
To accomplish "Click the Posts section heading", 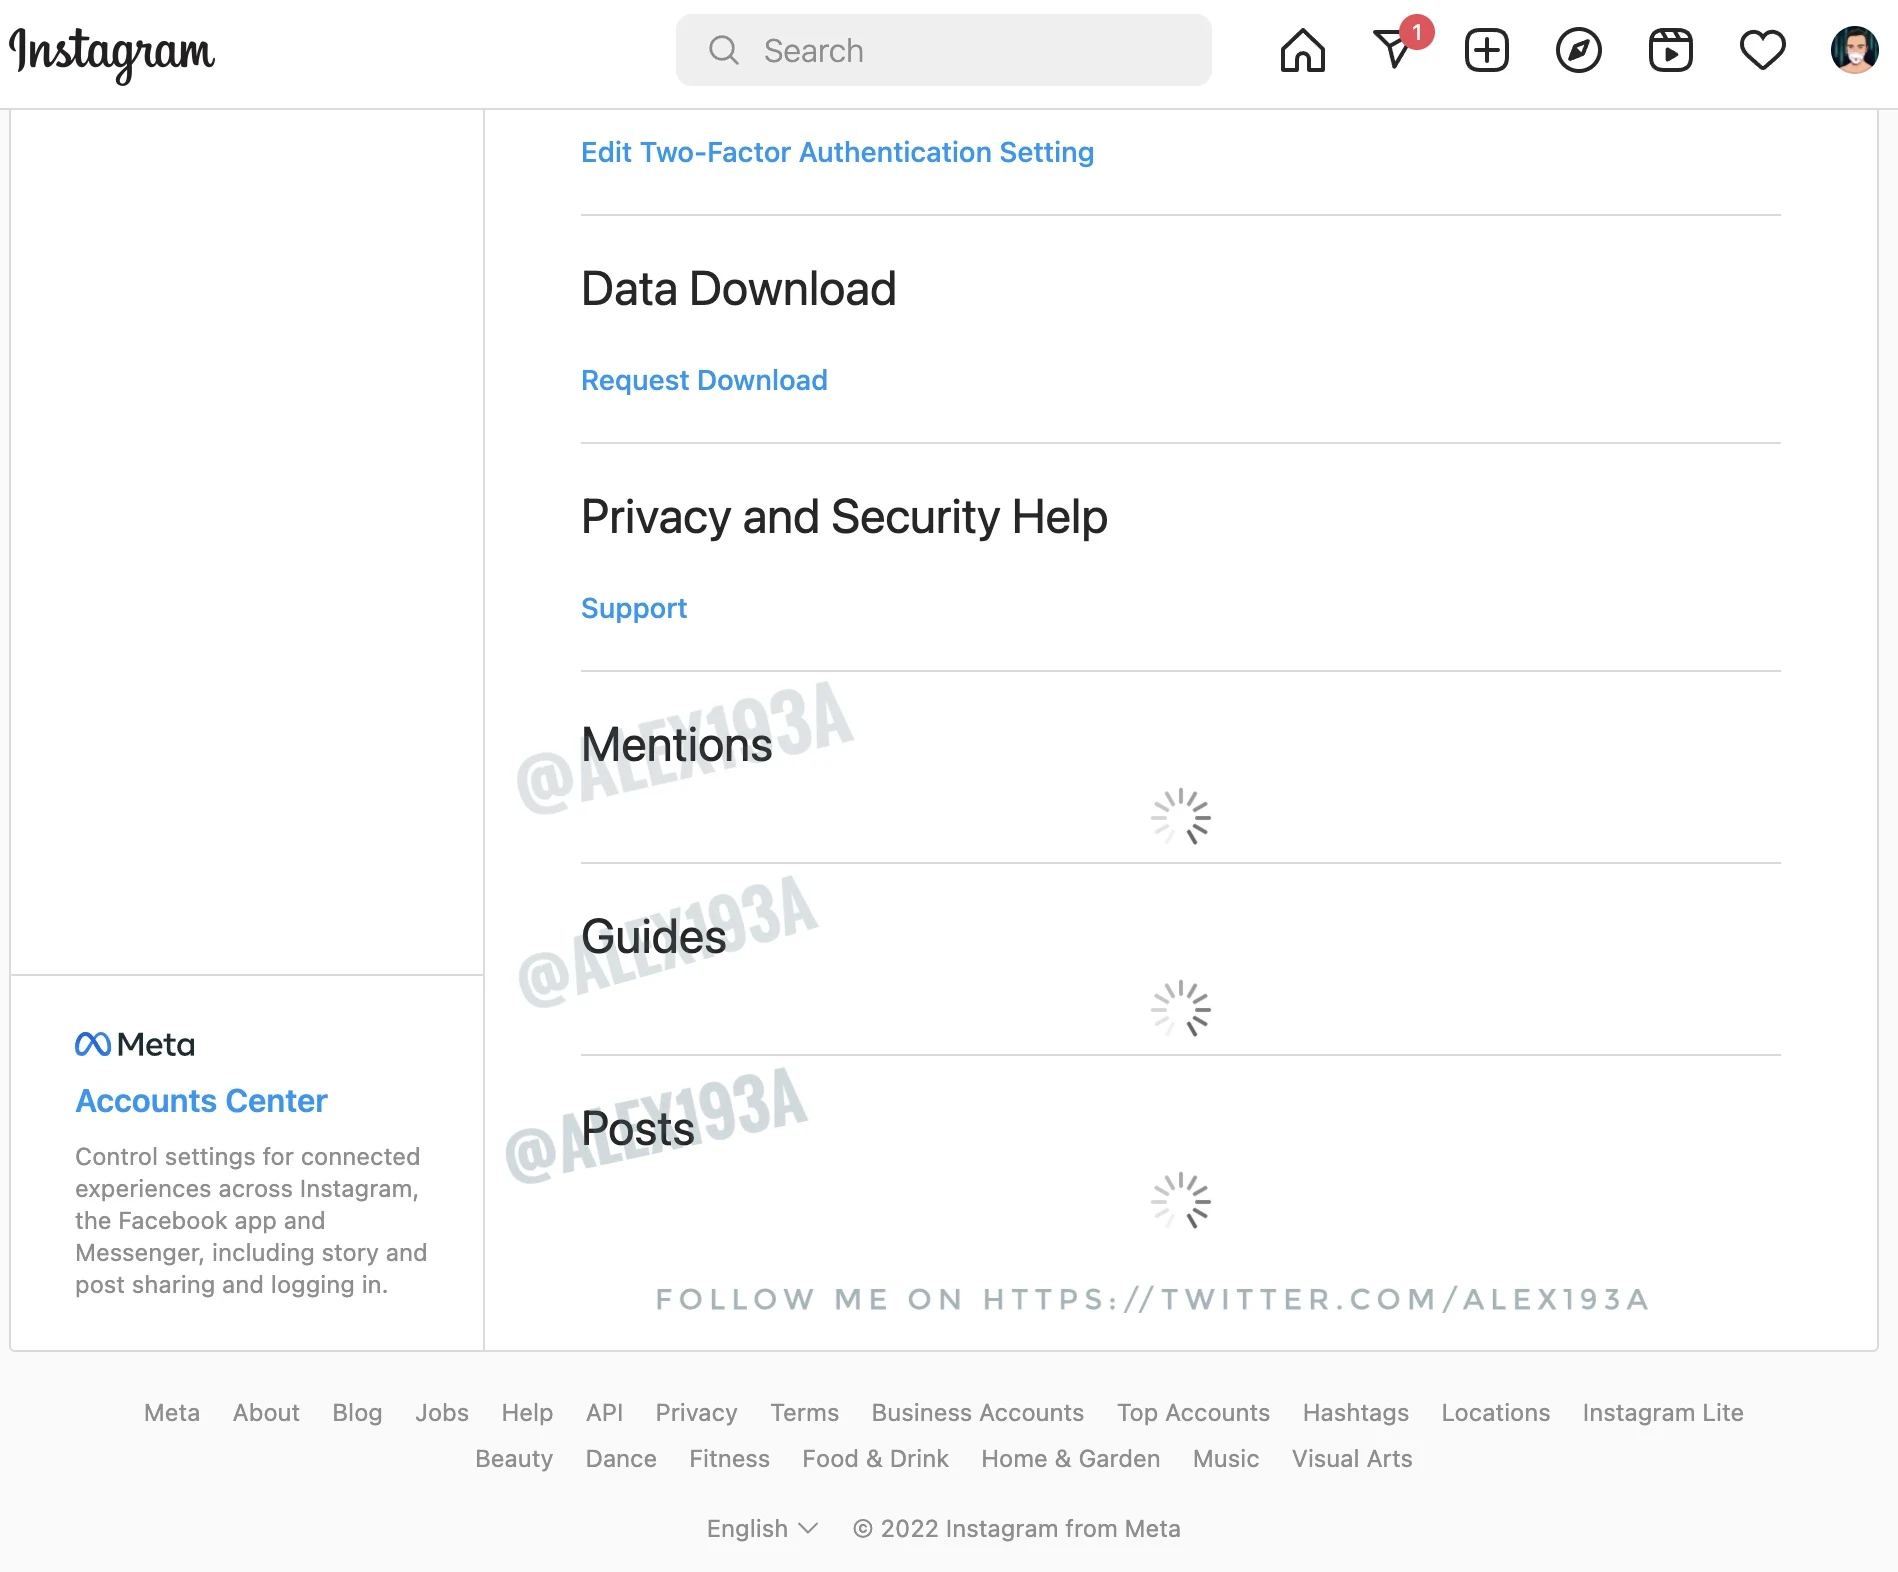I will click(x=637, y=1128).
